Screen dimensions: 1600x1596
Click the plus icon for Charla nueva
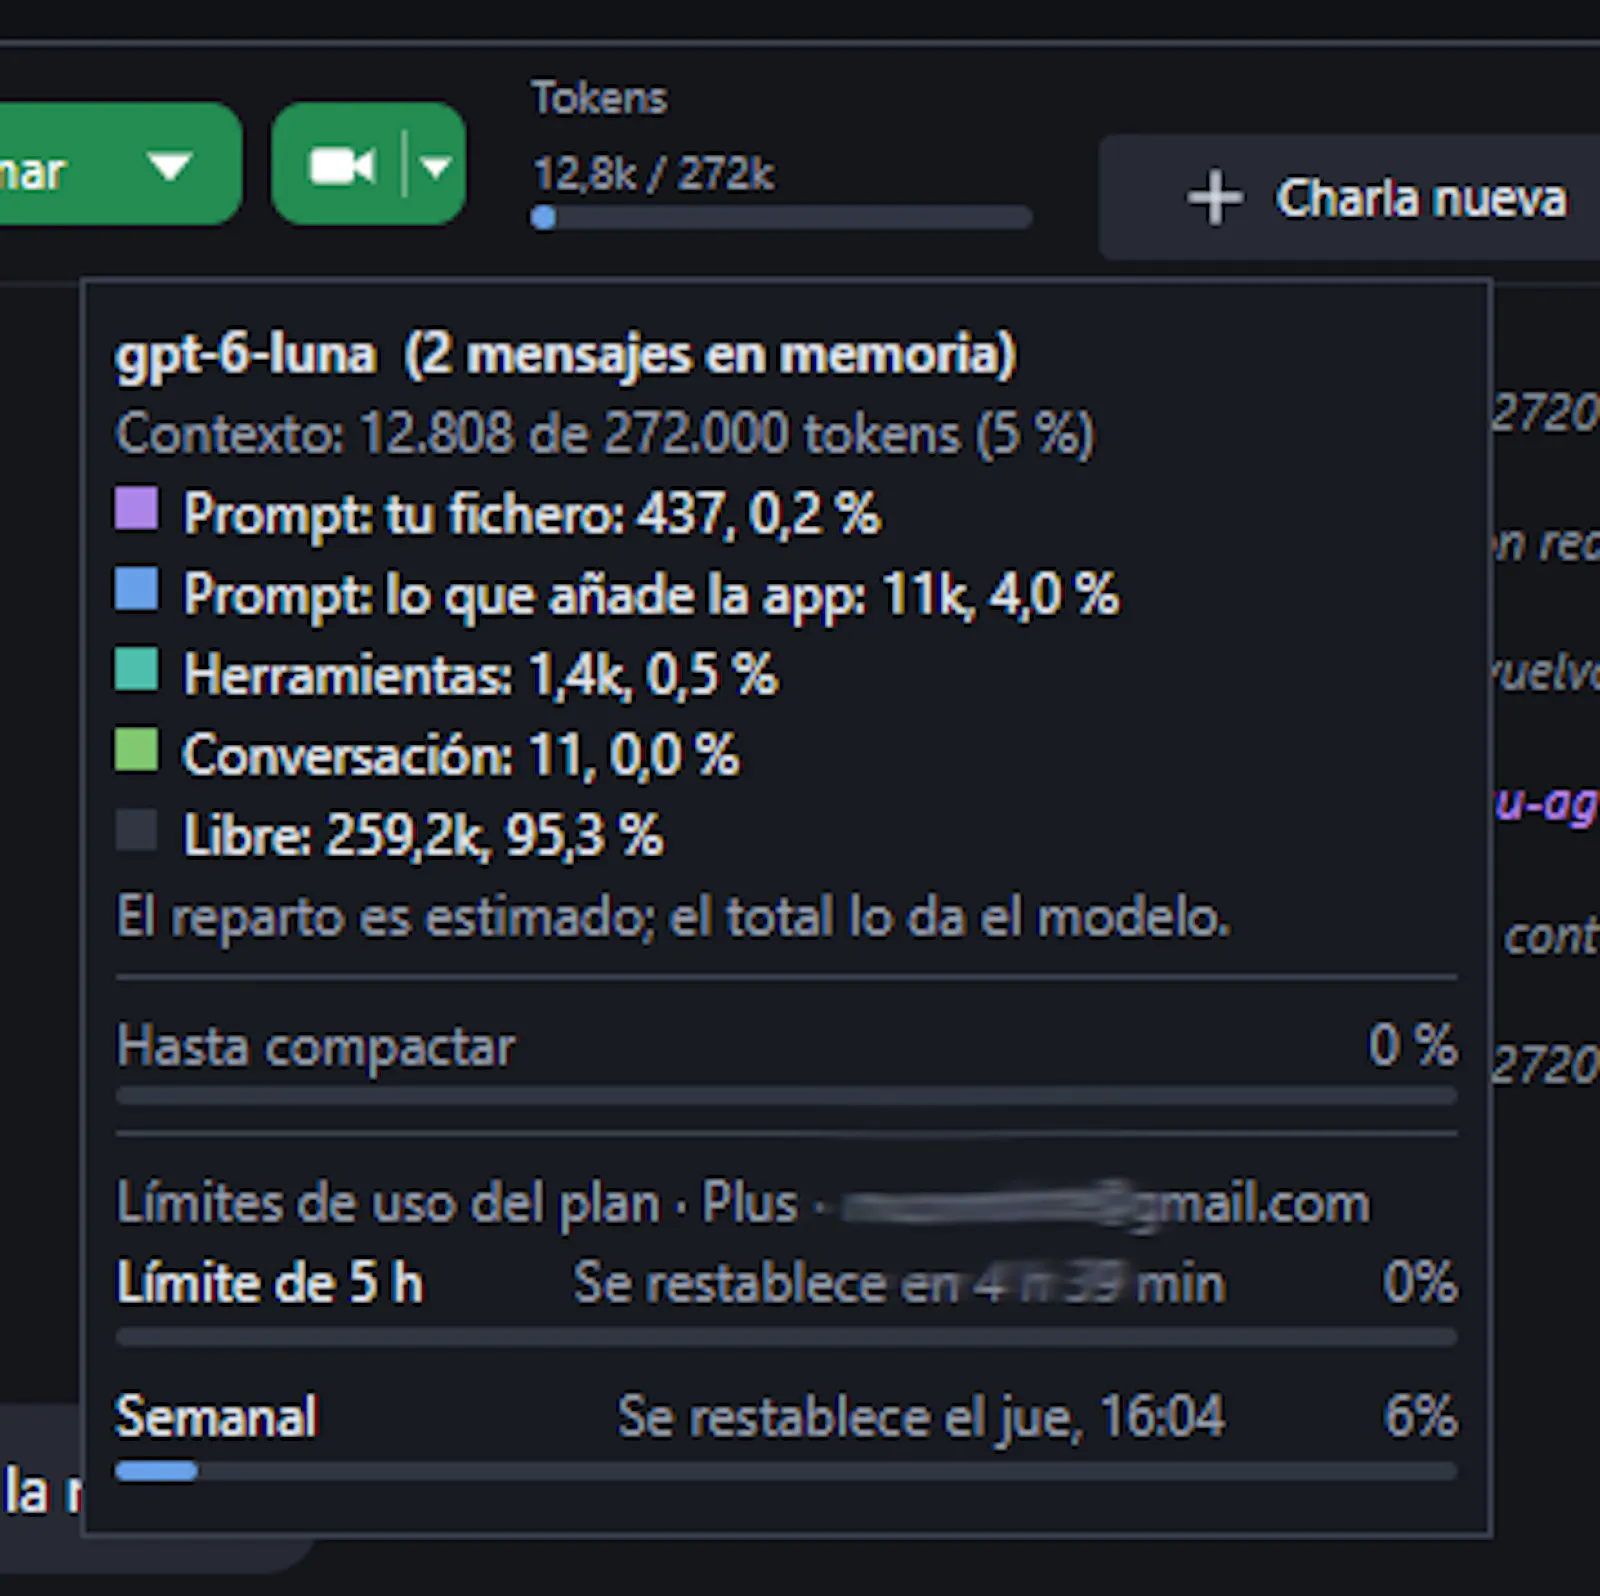(x=1215, y=197)
